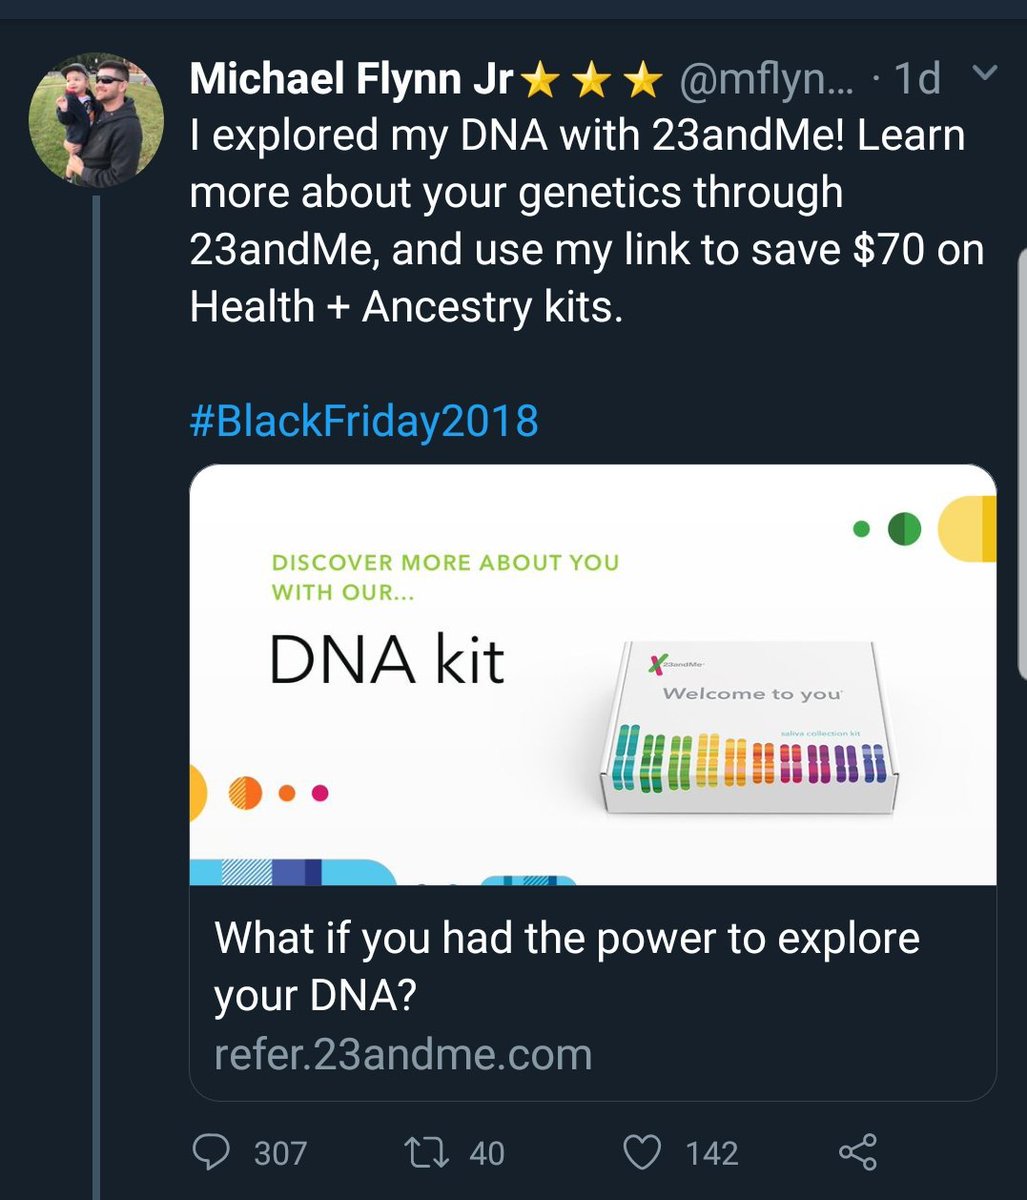The image size is (1027, 1200).
Task: View the 307 replies count
Action: (x=280, y=1154)
